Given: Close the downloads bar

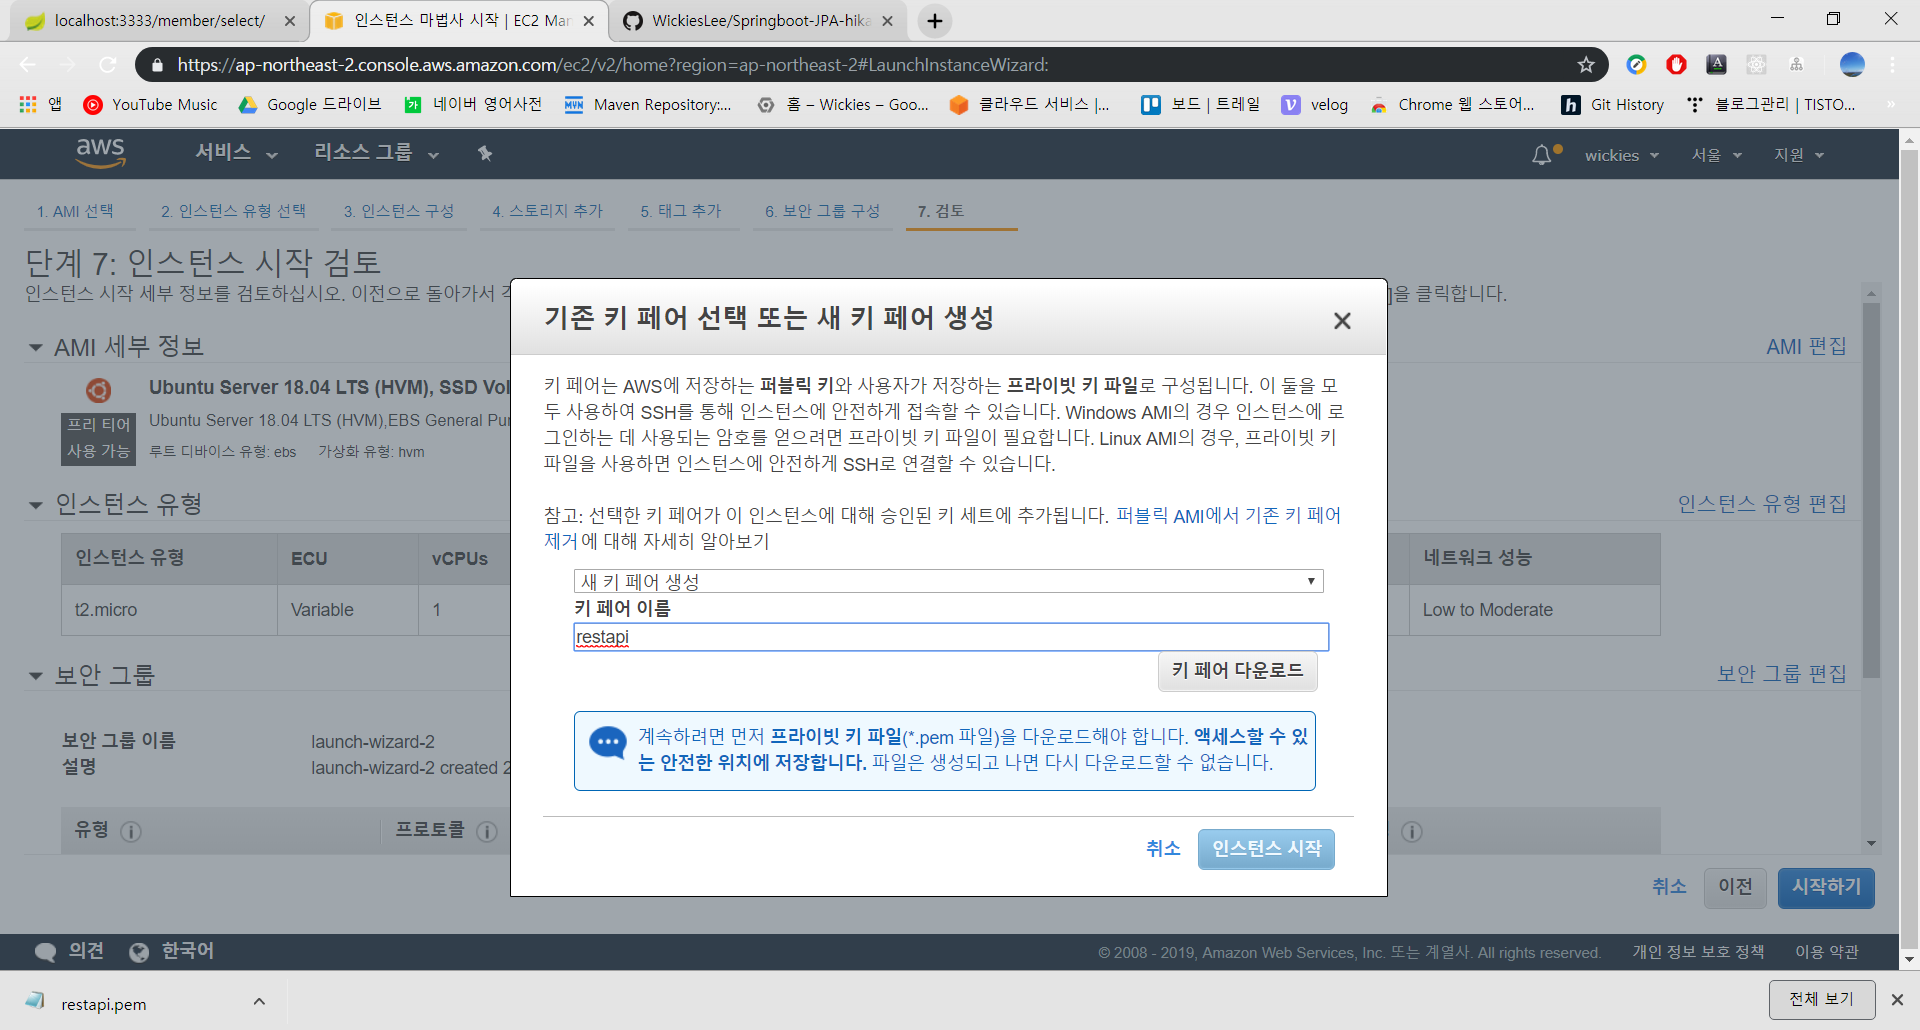Looking at the screenshot, I should tap(1897, 1000).
